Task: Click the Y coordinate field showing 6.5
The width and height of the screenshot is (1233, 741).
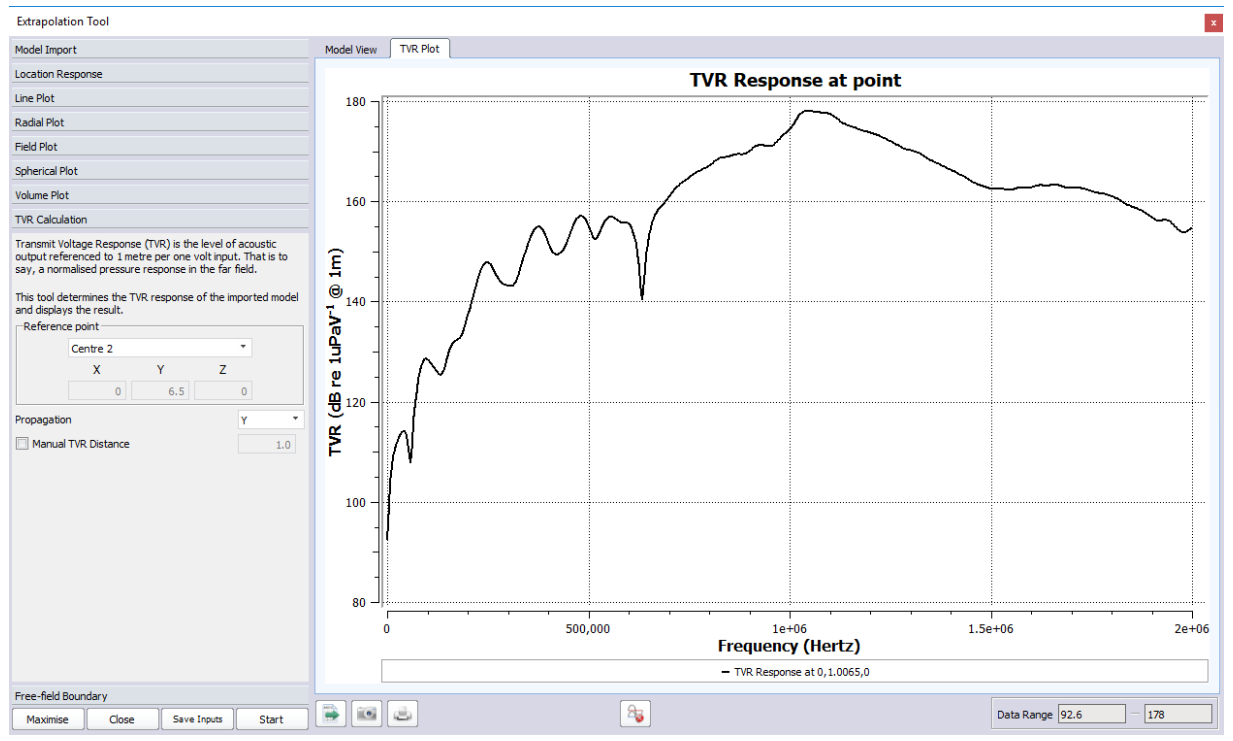Action: [x=160, y=392]
